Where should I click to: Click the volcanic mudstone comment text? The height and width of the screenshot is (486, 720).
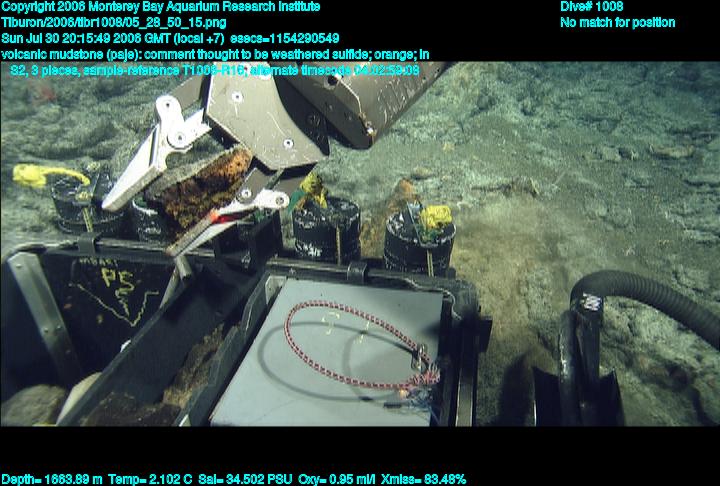pos(215,54)
